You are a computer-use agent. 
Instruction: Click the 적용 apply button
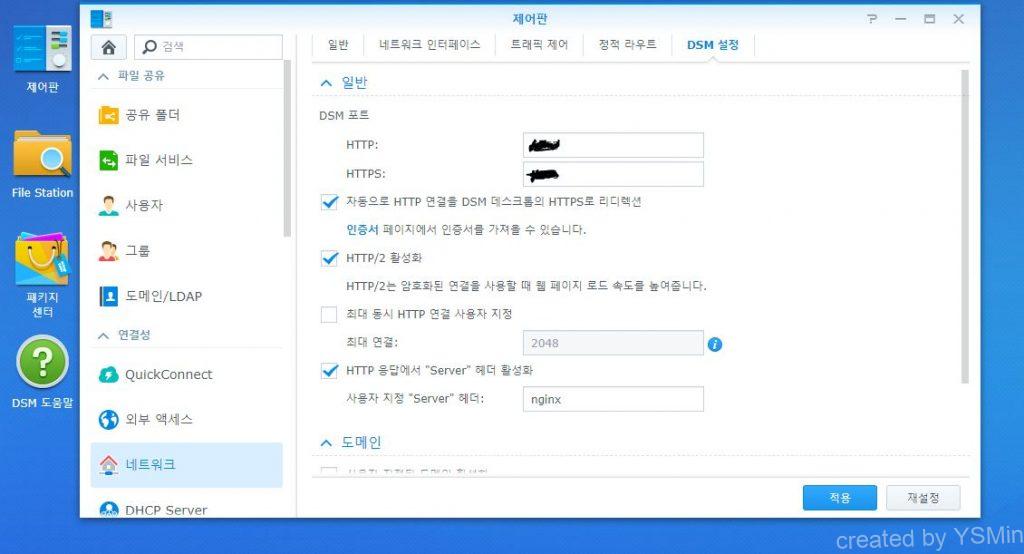tap(839, 498)
